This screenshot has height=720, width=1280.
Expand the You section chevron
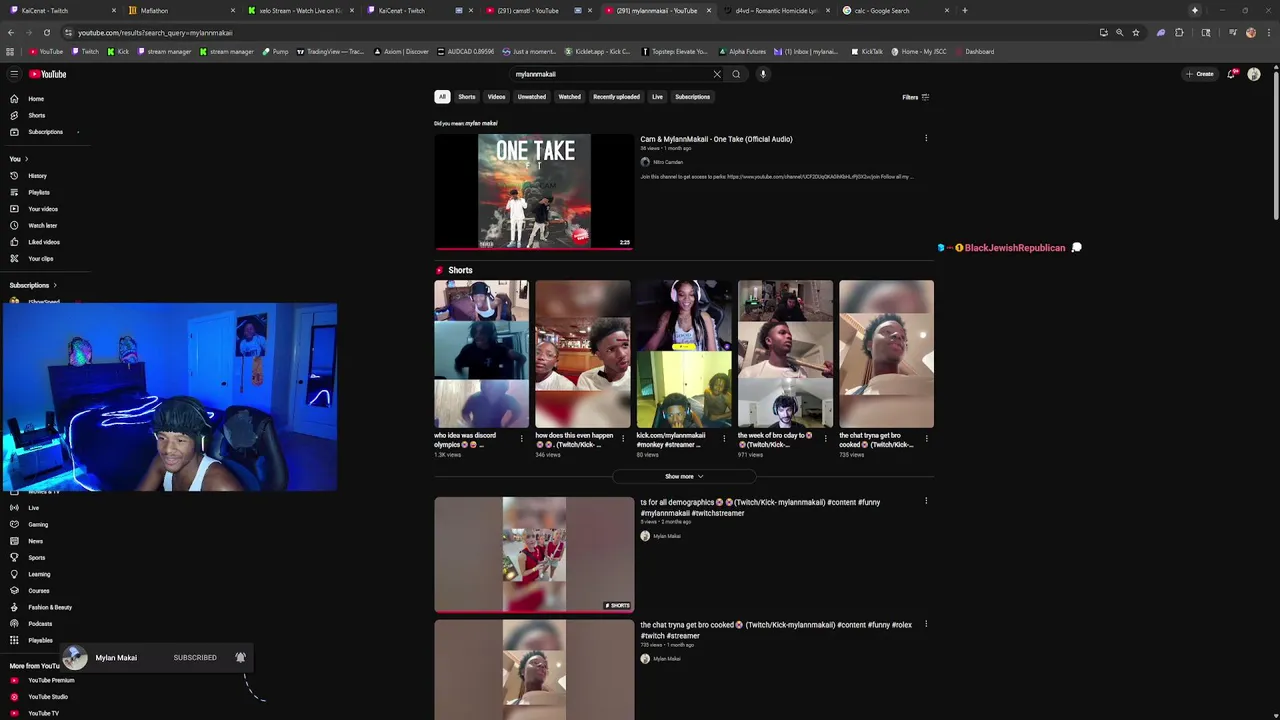coord(26,159)
